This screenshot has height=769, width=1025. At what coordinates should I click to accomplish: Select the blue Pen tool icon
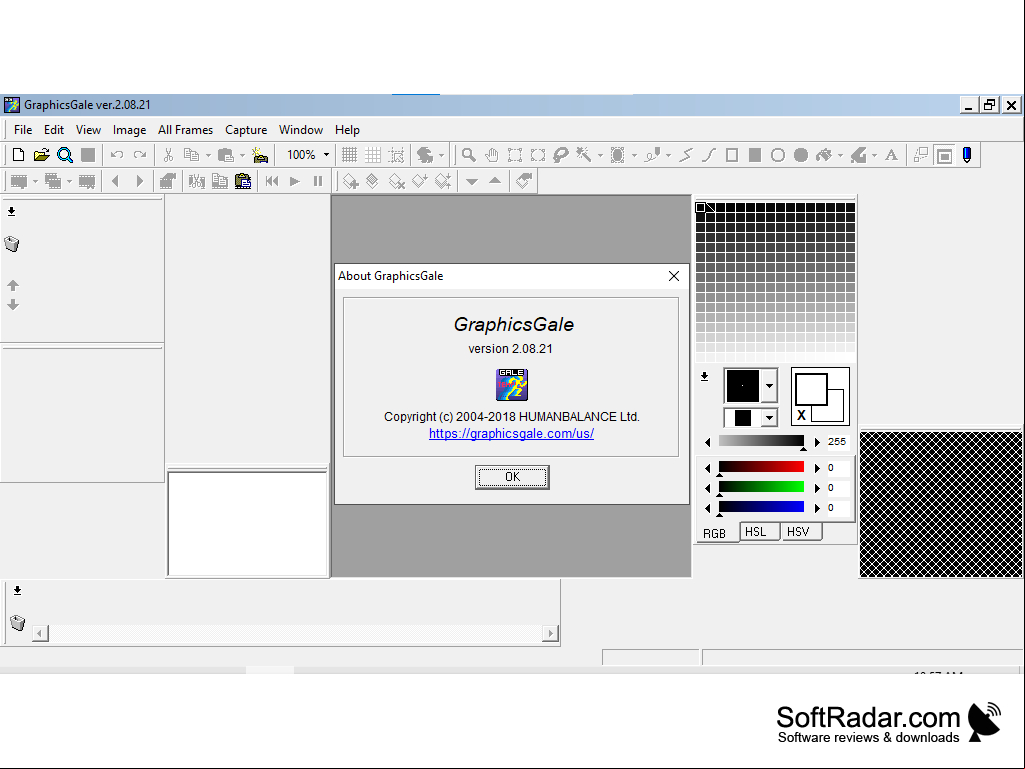[967, 155]
